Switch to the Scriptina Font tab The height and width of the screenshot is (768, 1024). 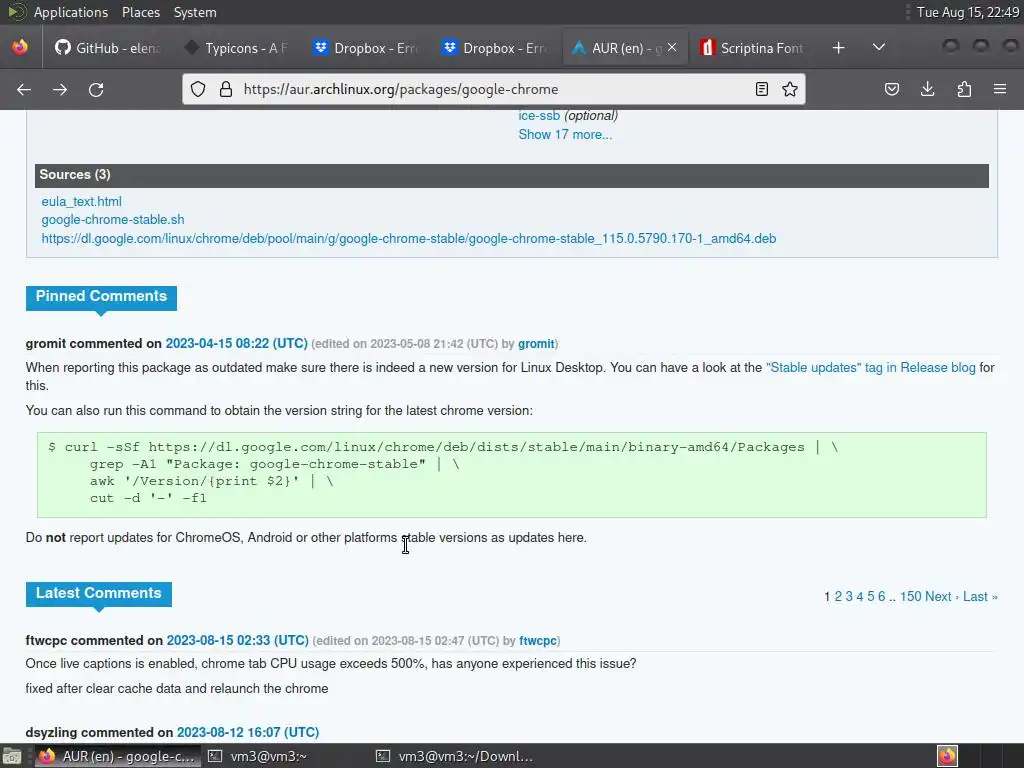752,48
